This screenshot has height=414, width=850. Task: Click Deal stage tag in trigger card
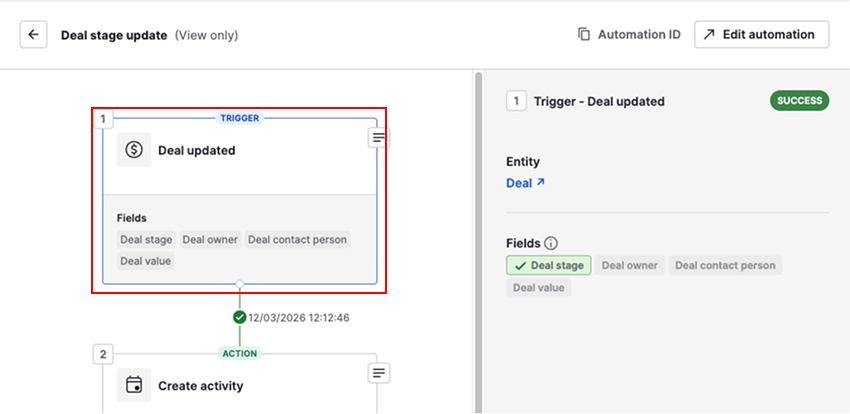tap(146, 240)
